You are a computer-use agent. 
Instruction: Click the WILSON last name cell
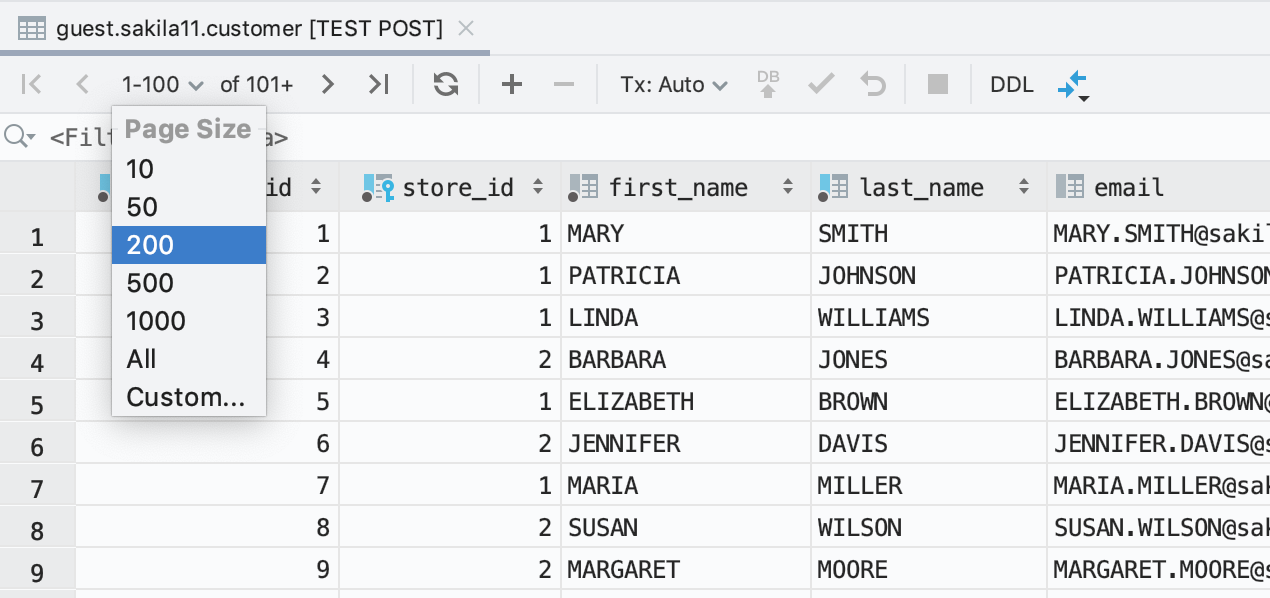[929, 528]
